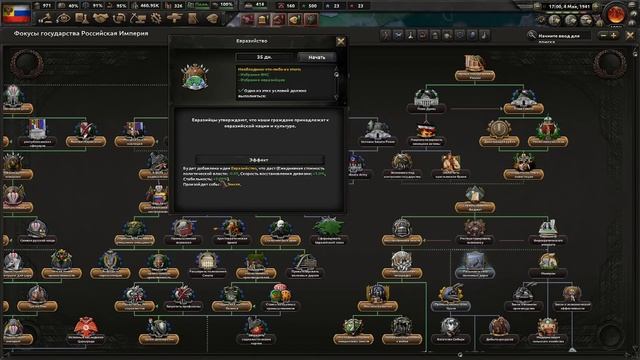Click the stability value 40%

(73, 6)
